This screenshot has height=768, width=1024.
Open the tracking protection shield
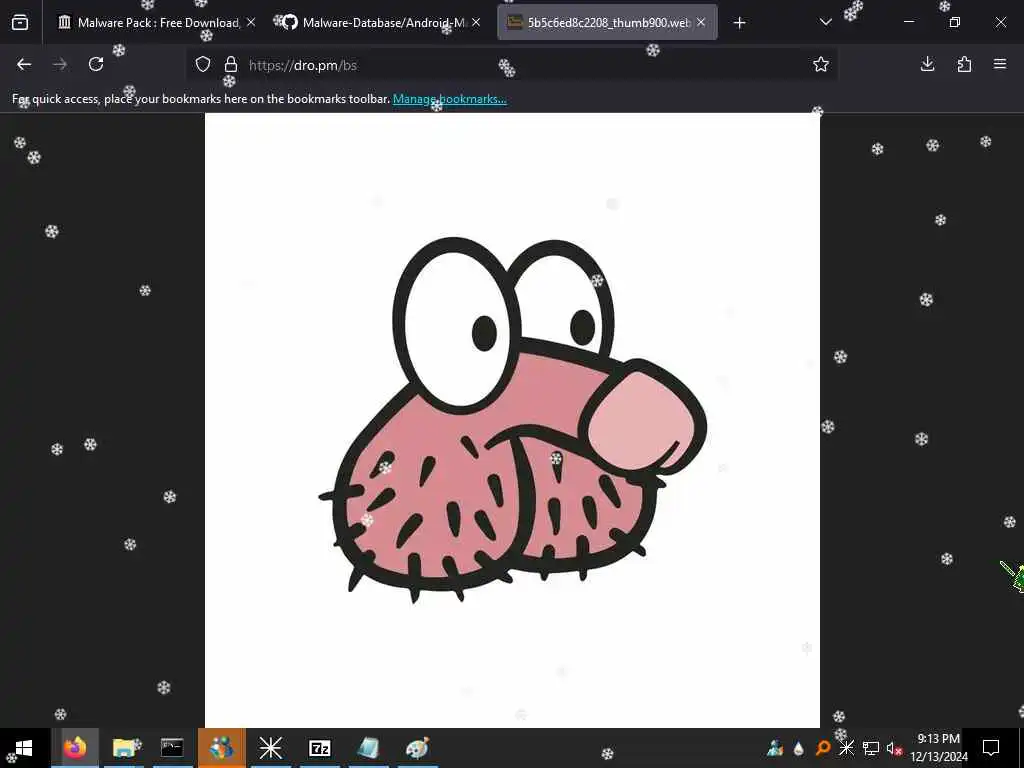point(203,65)
